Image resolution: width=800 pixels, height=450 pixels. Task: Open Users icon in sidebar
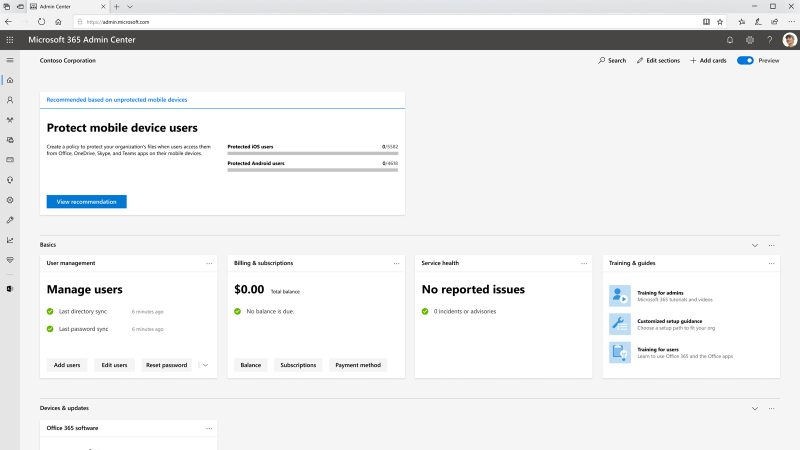click(10, 100)
